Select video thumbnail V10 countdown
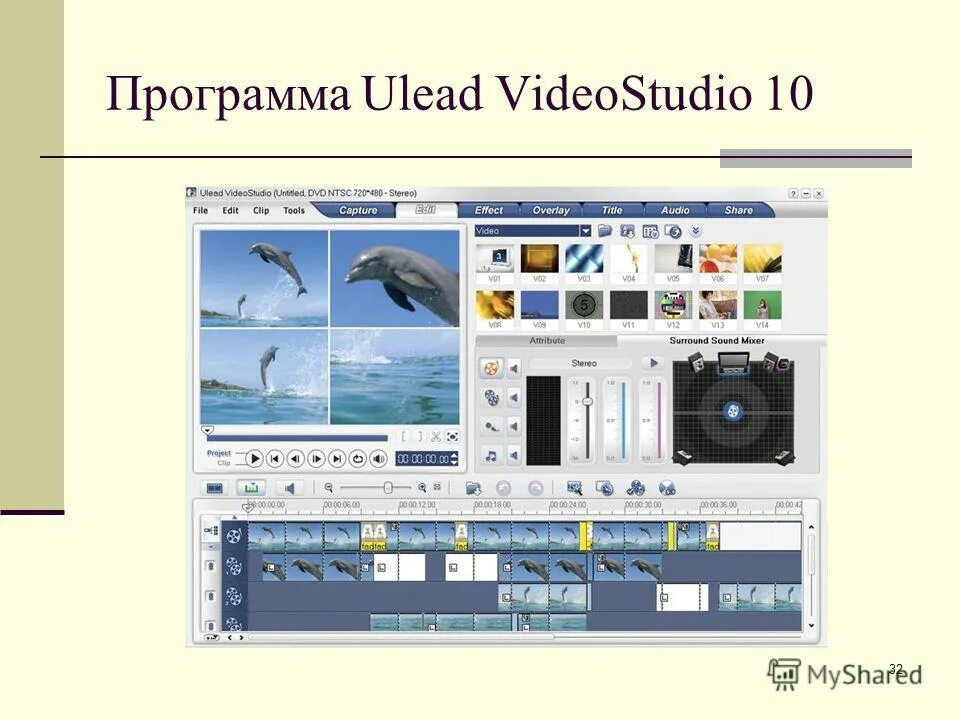The width and height of the screenshot is (960, 720). point(584,306)
